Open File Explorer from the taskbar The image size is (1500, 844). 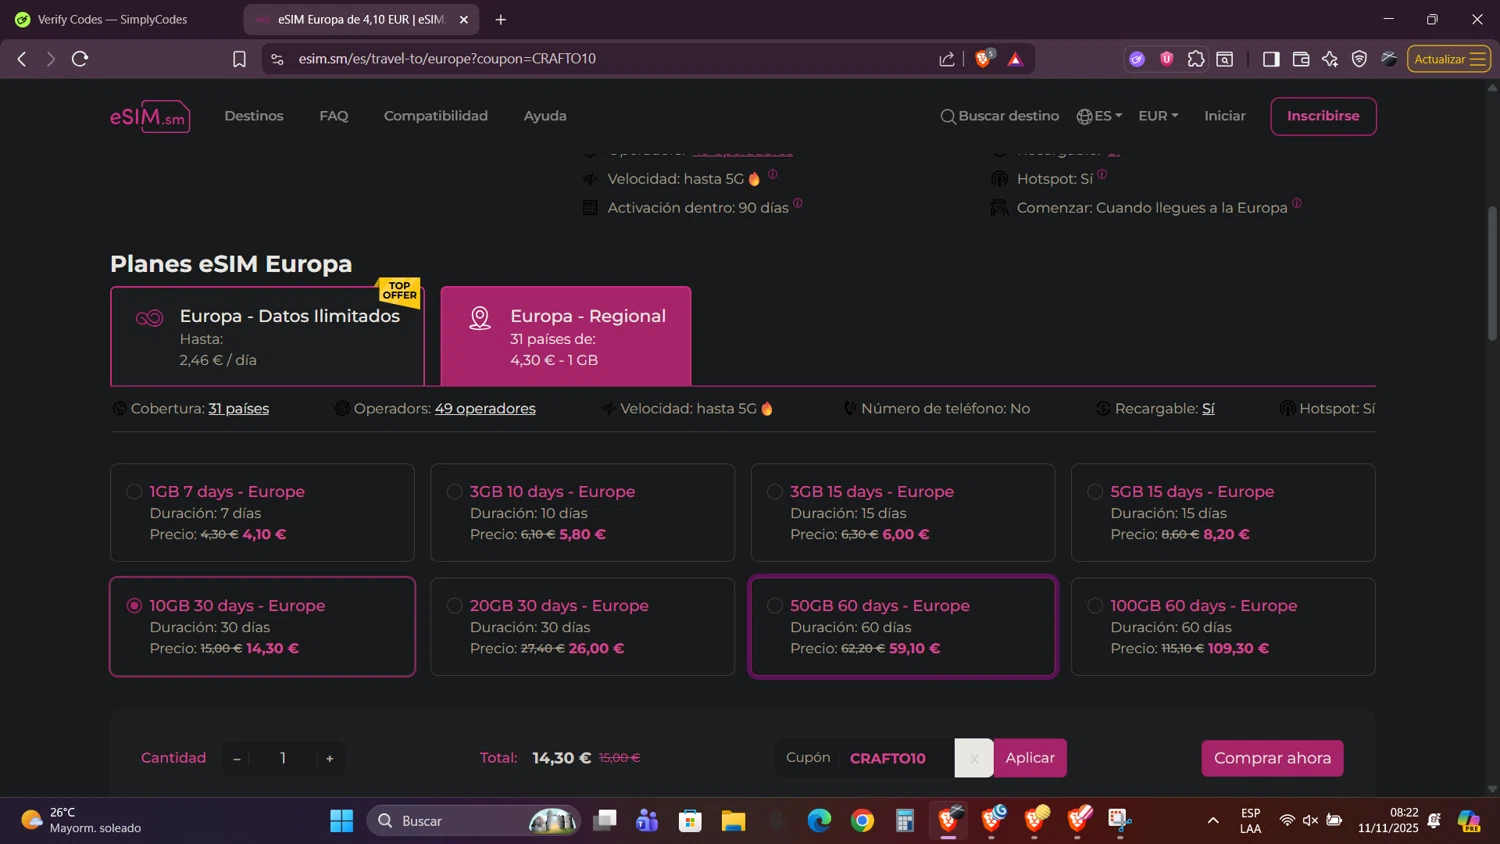tap(733, 821)
